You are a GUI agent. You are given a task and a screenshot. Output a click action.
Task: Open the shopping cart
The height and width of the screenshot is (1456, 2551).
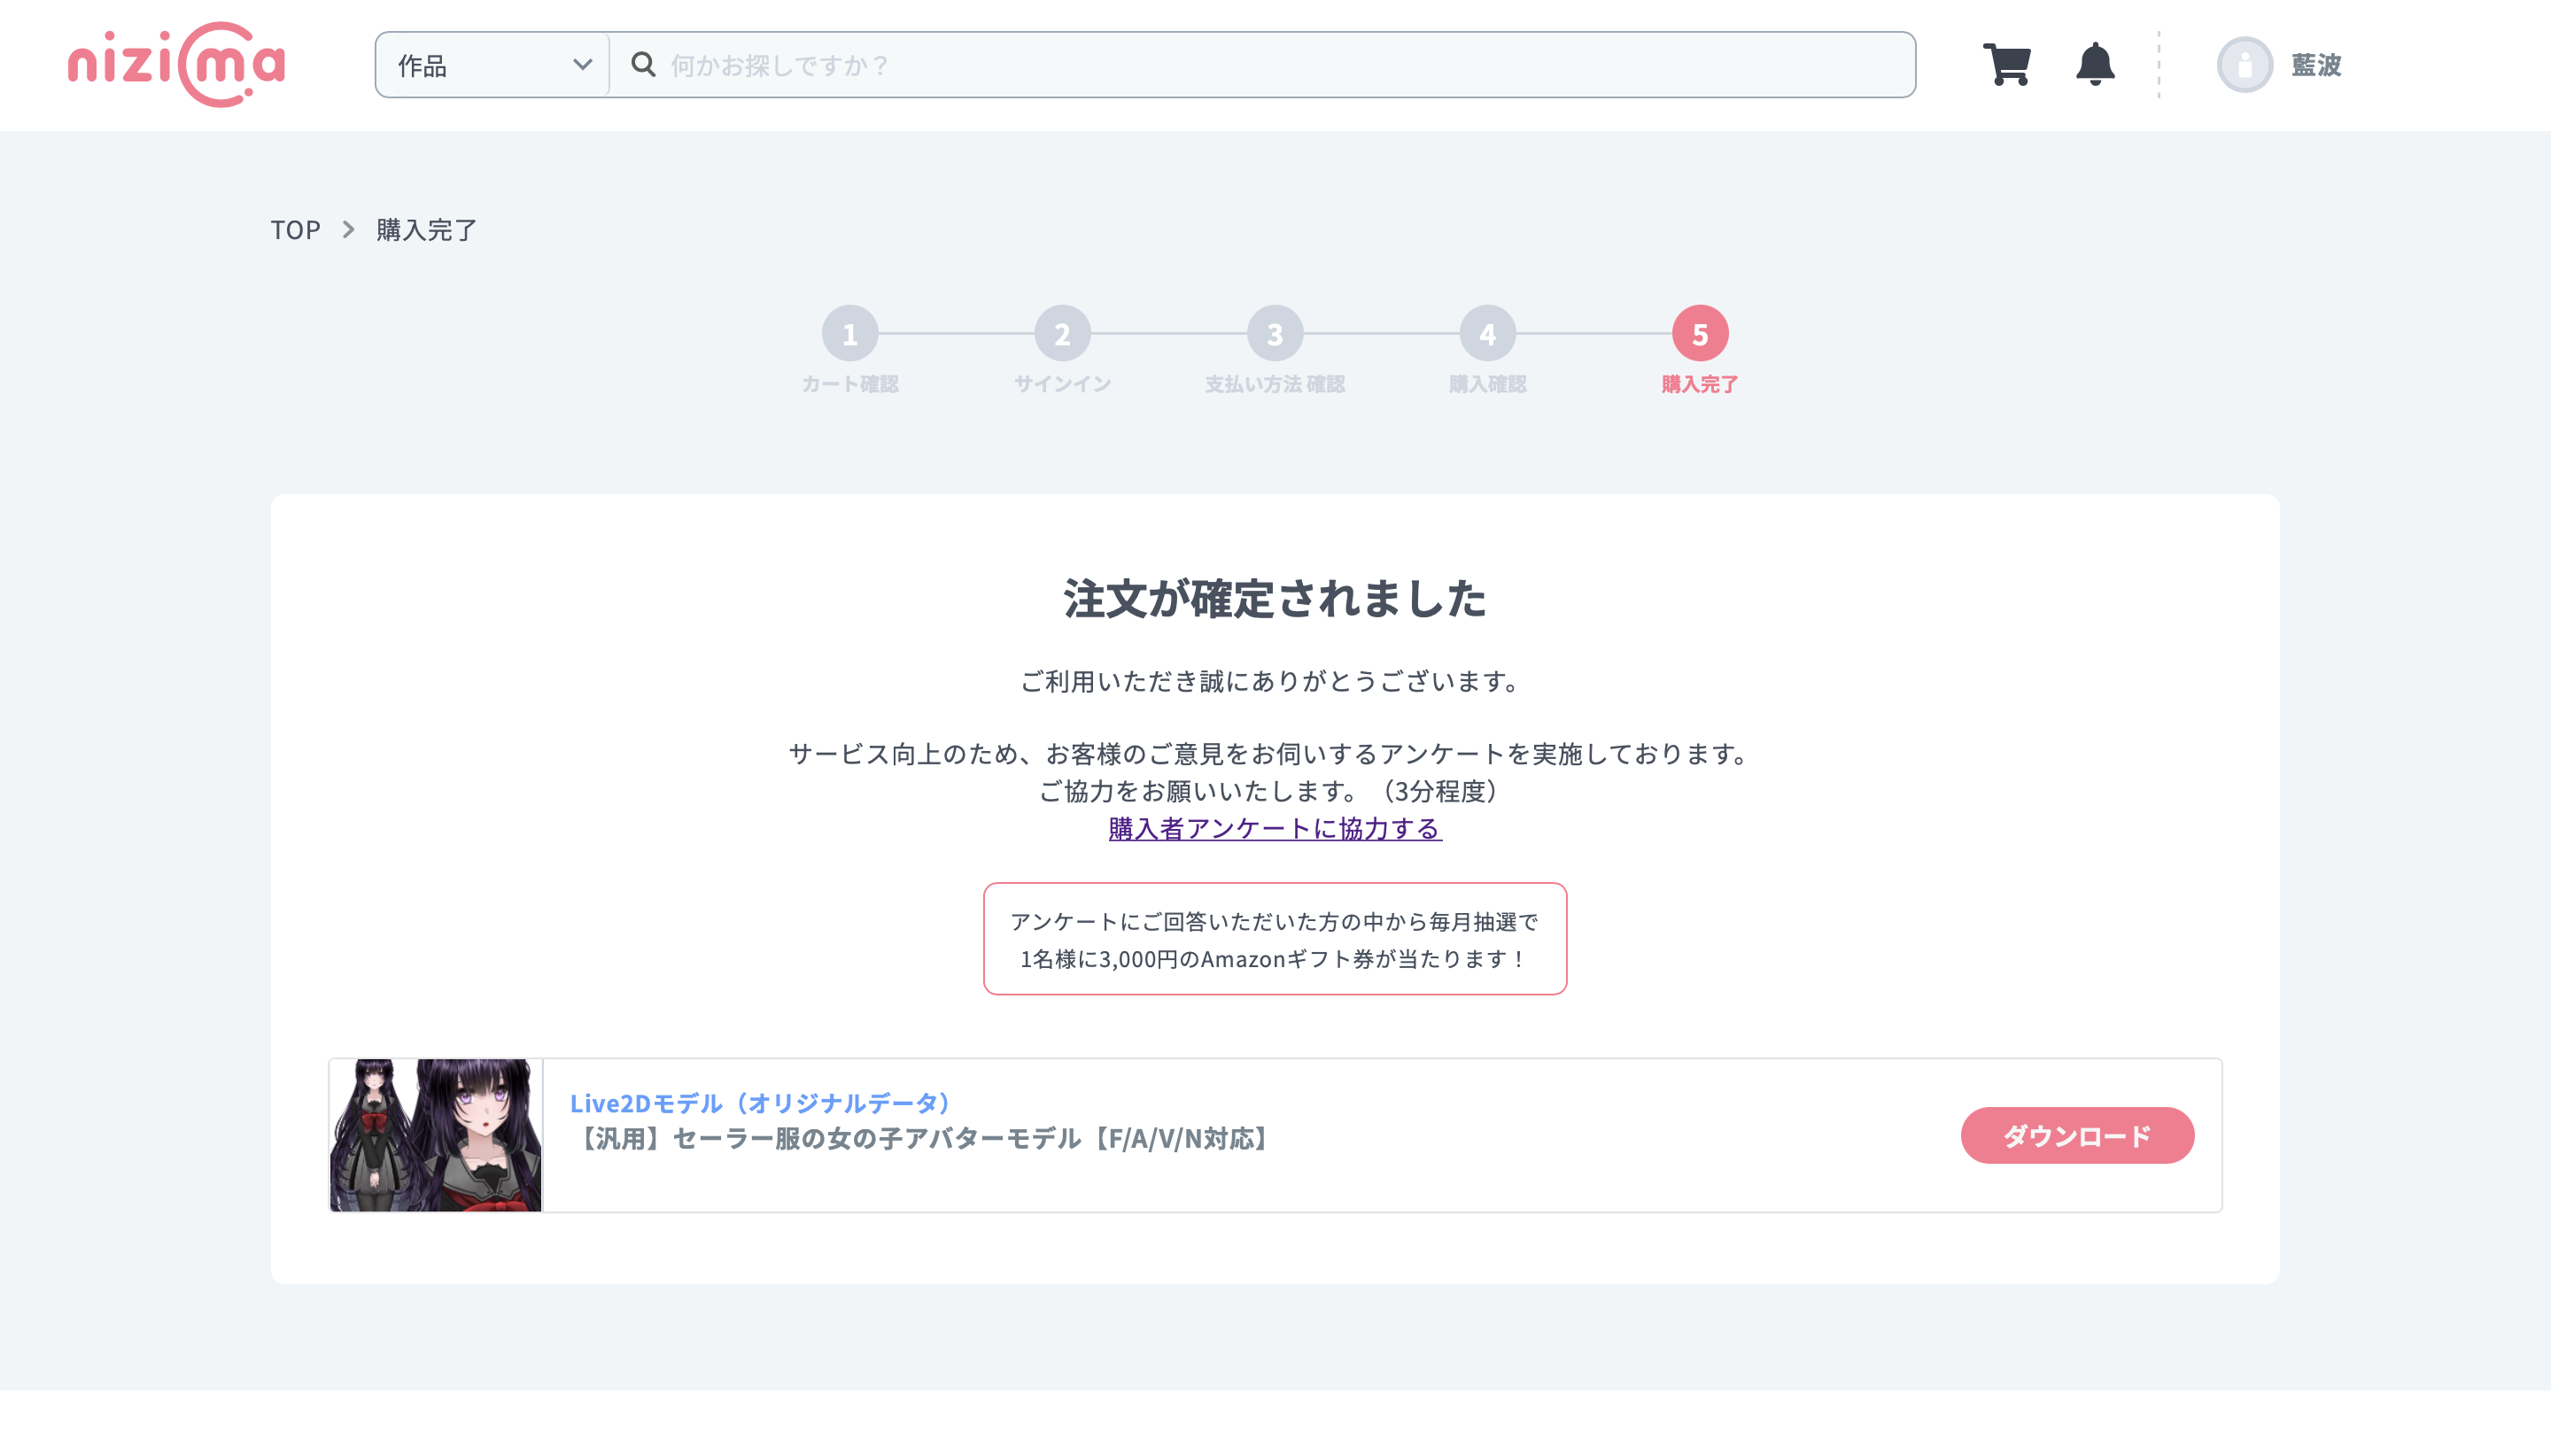coord(2007,64)
